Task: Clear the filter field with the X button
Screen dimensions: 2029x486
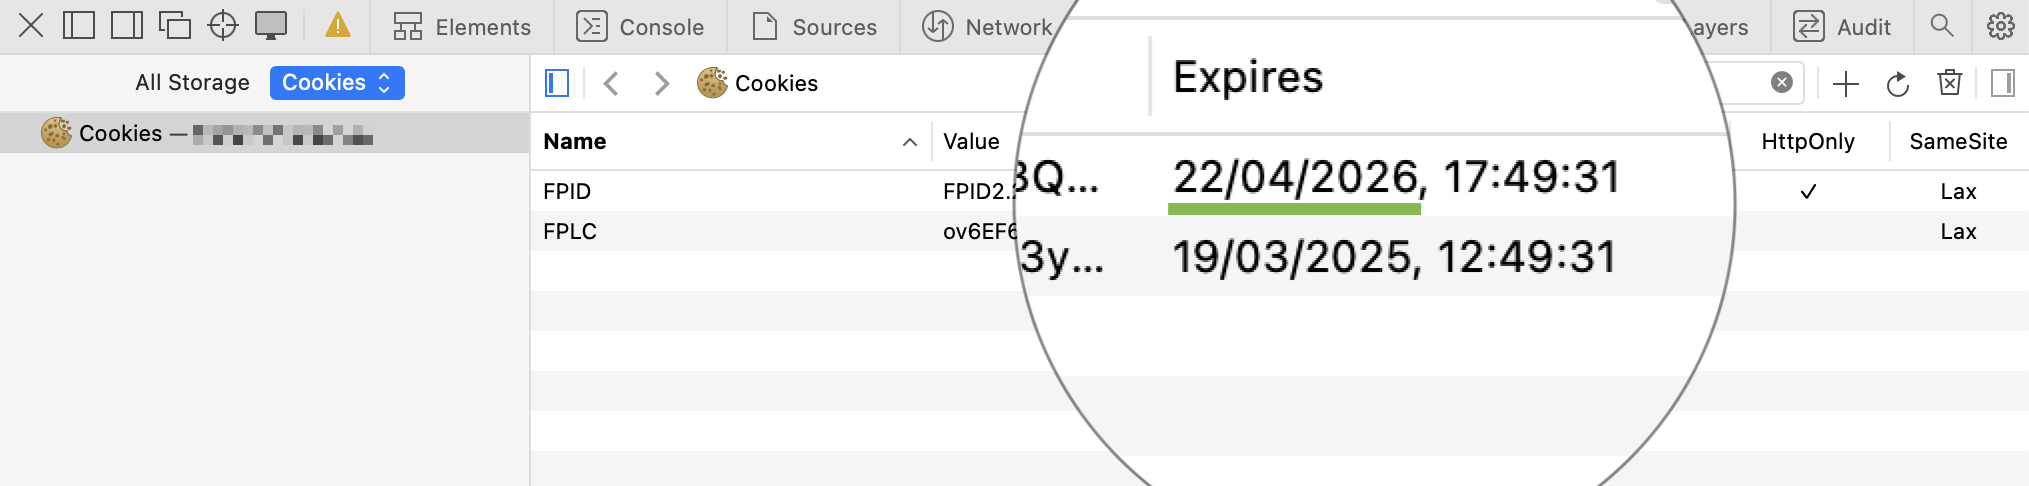Action: pyautogui.click(x=1781, y=83)
